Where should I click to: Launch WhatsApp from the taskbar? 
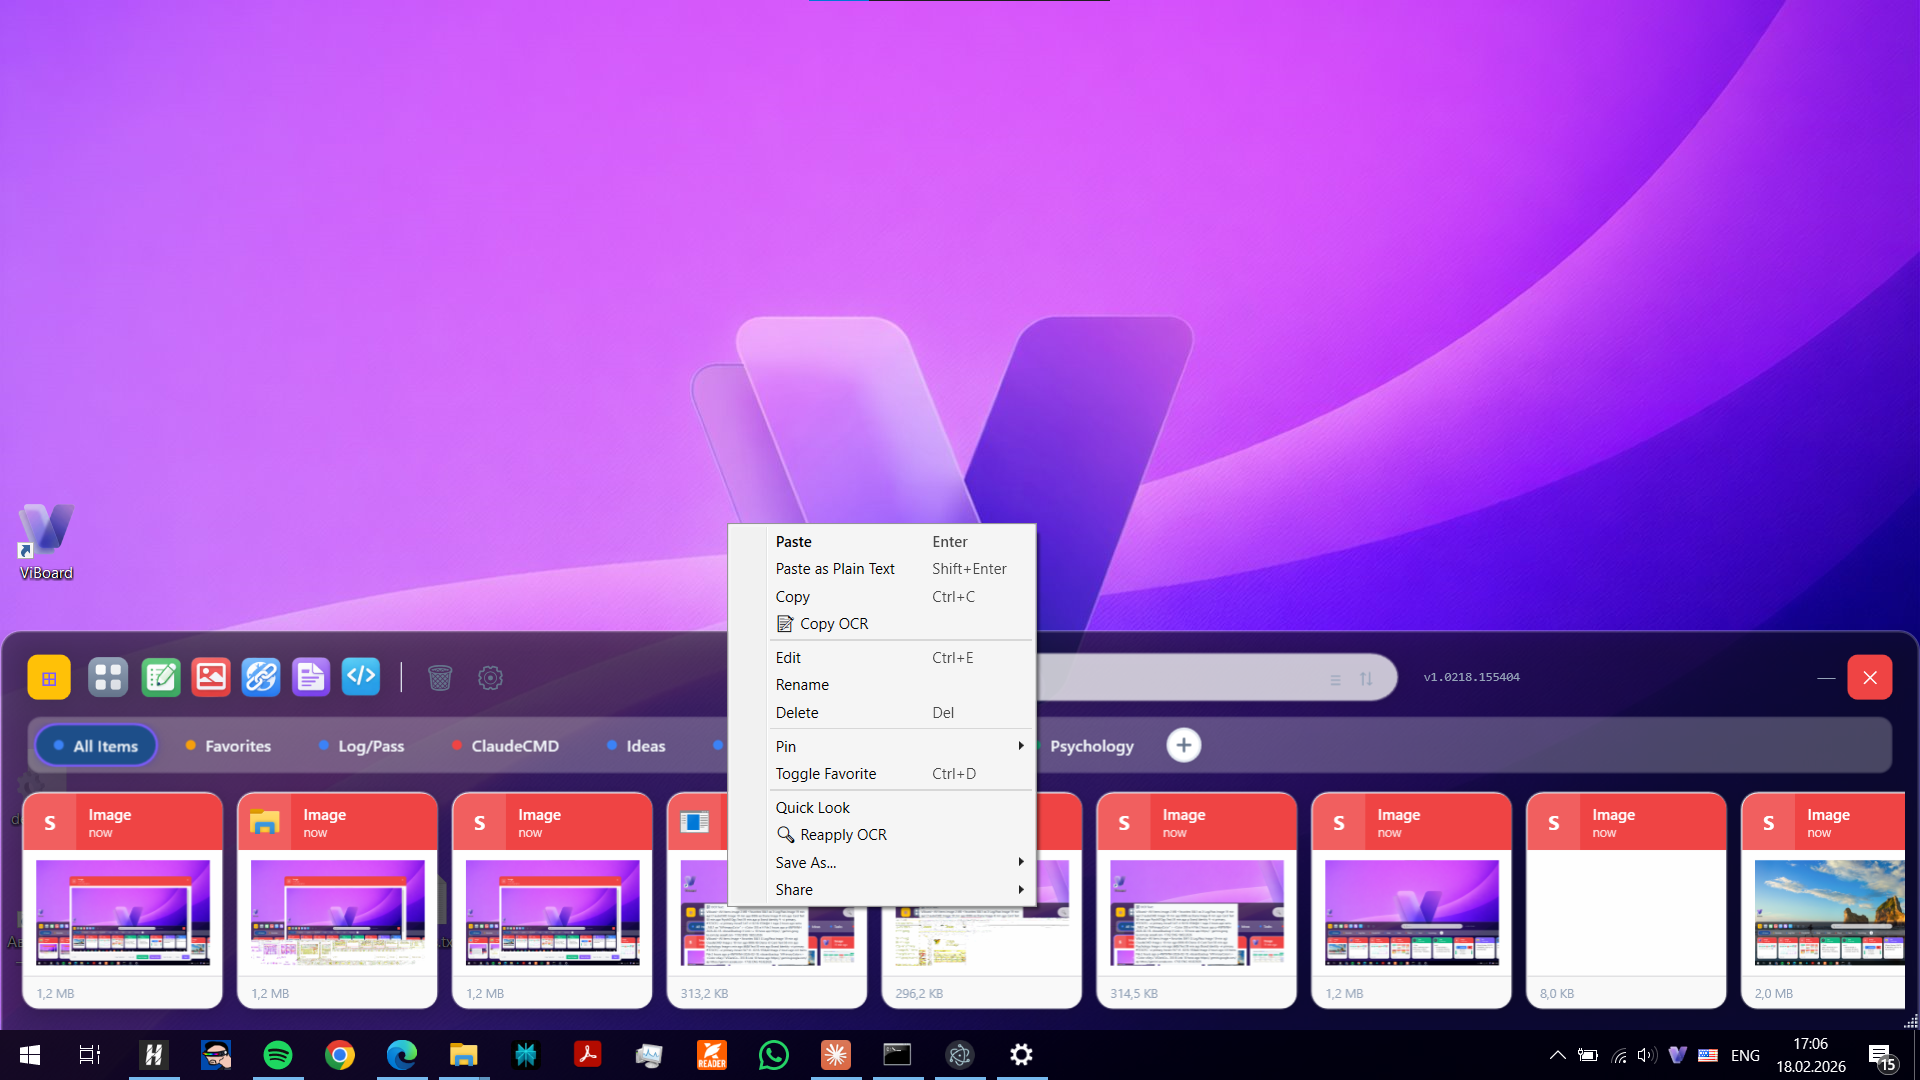pyautogui.click(x=773, y=1054)
